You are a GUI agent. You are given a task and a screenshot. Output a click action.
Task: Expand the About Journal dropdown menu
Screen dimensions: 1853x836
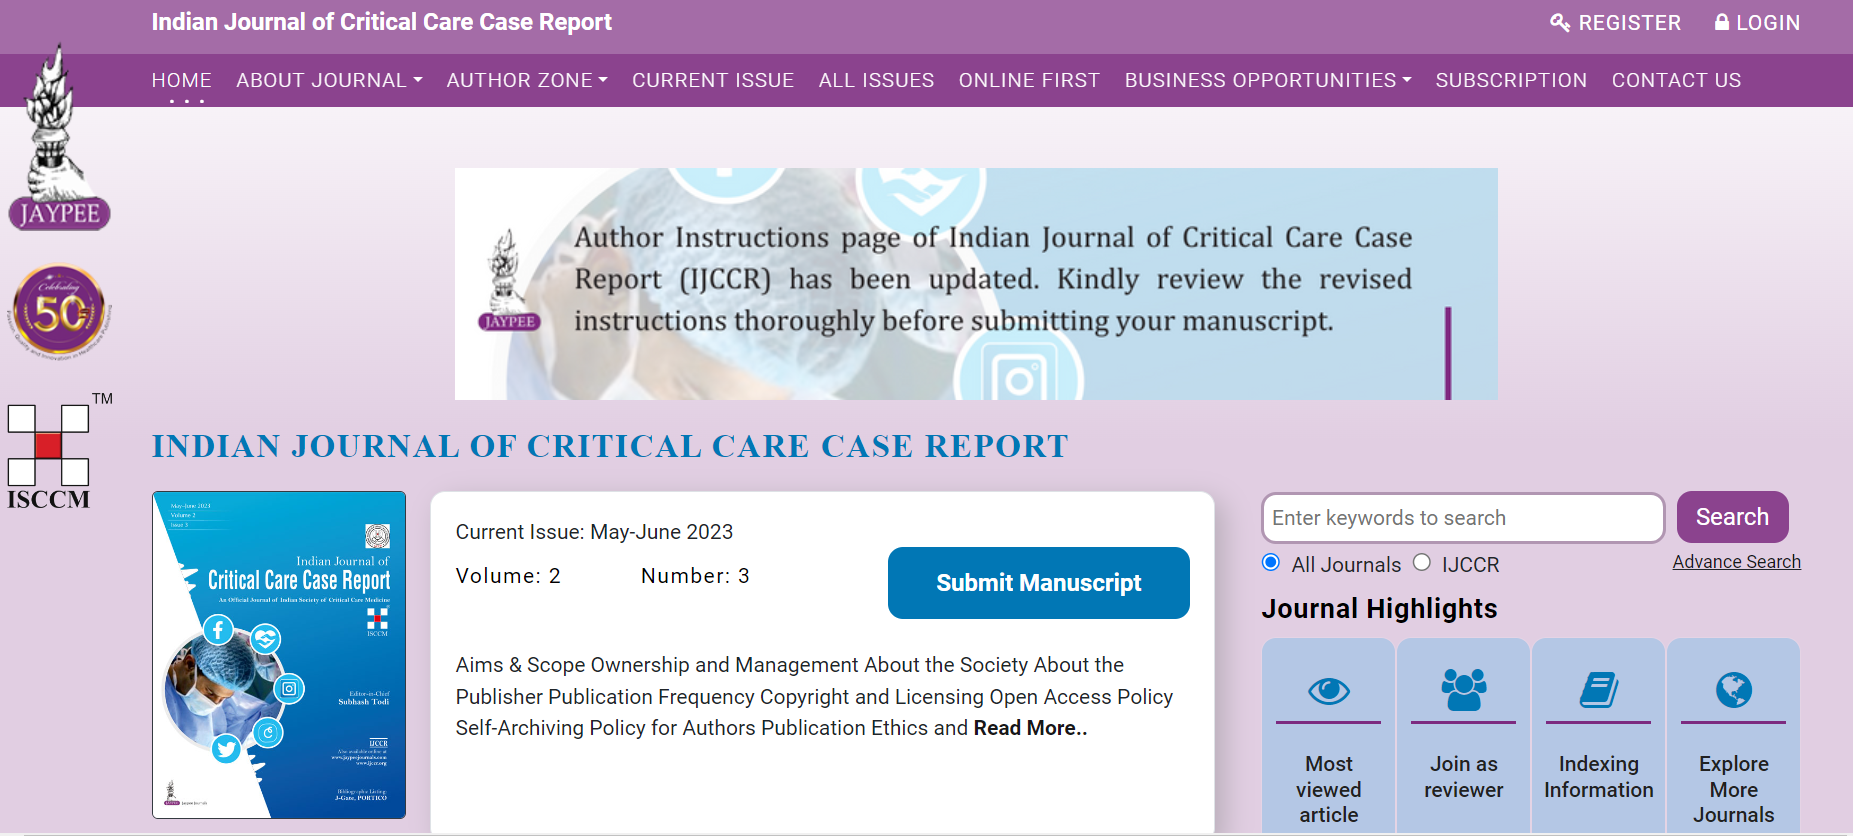(x=329, y=80)
